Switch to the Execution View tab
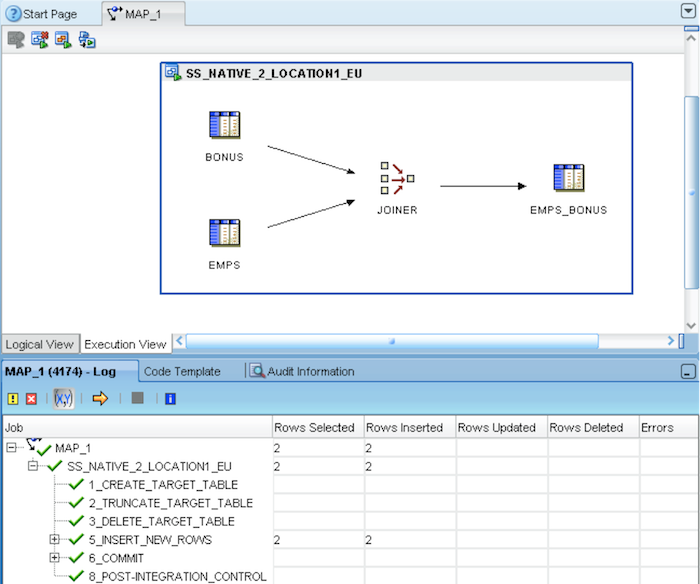Image resolution: width=700 pixels, height=584 pixels. tap(125, 344)
